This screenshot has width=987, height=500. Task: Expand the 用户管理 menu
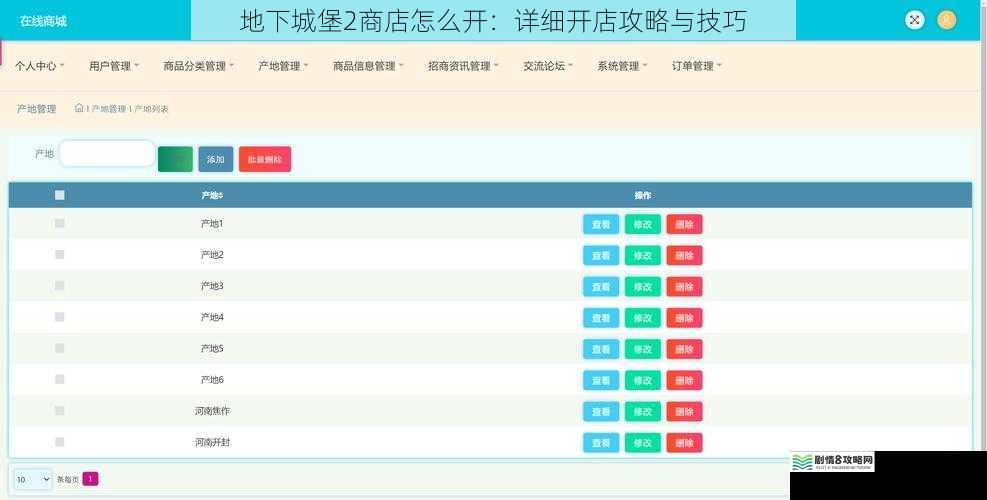[x=114, y=65]
